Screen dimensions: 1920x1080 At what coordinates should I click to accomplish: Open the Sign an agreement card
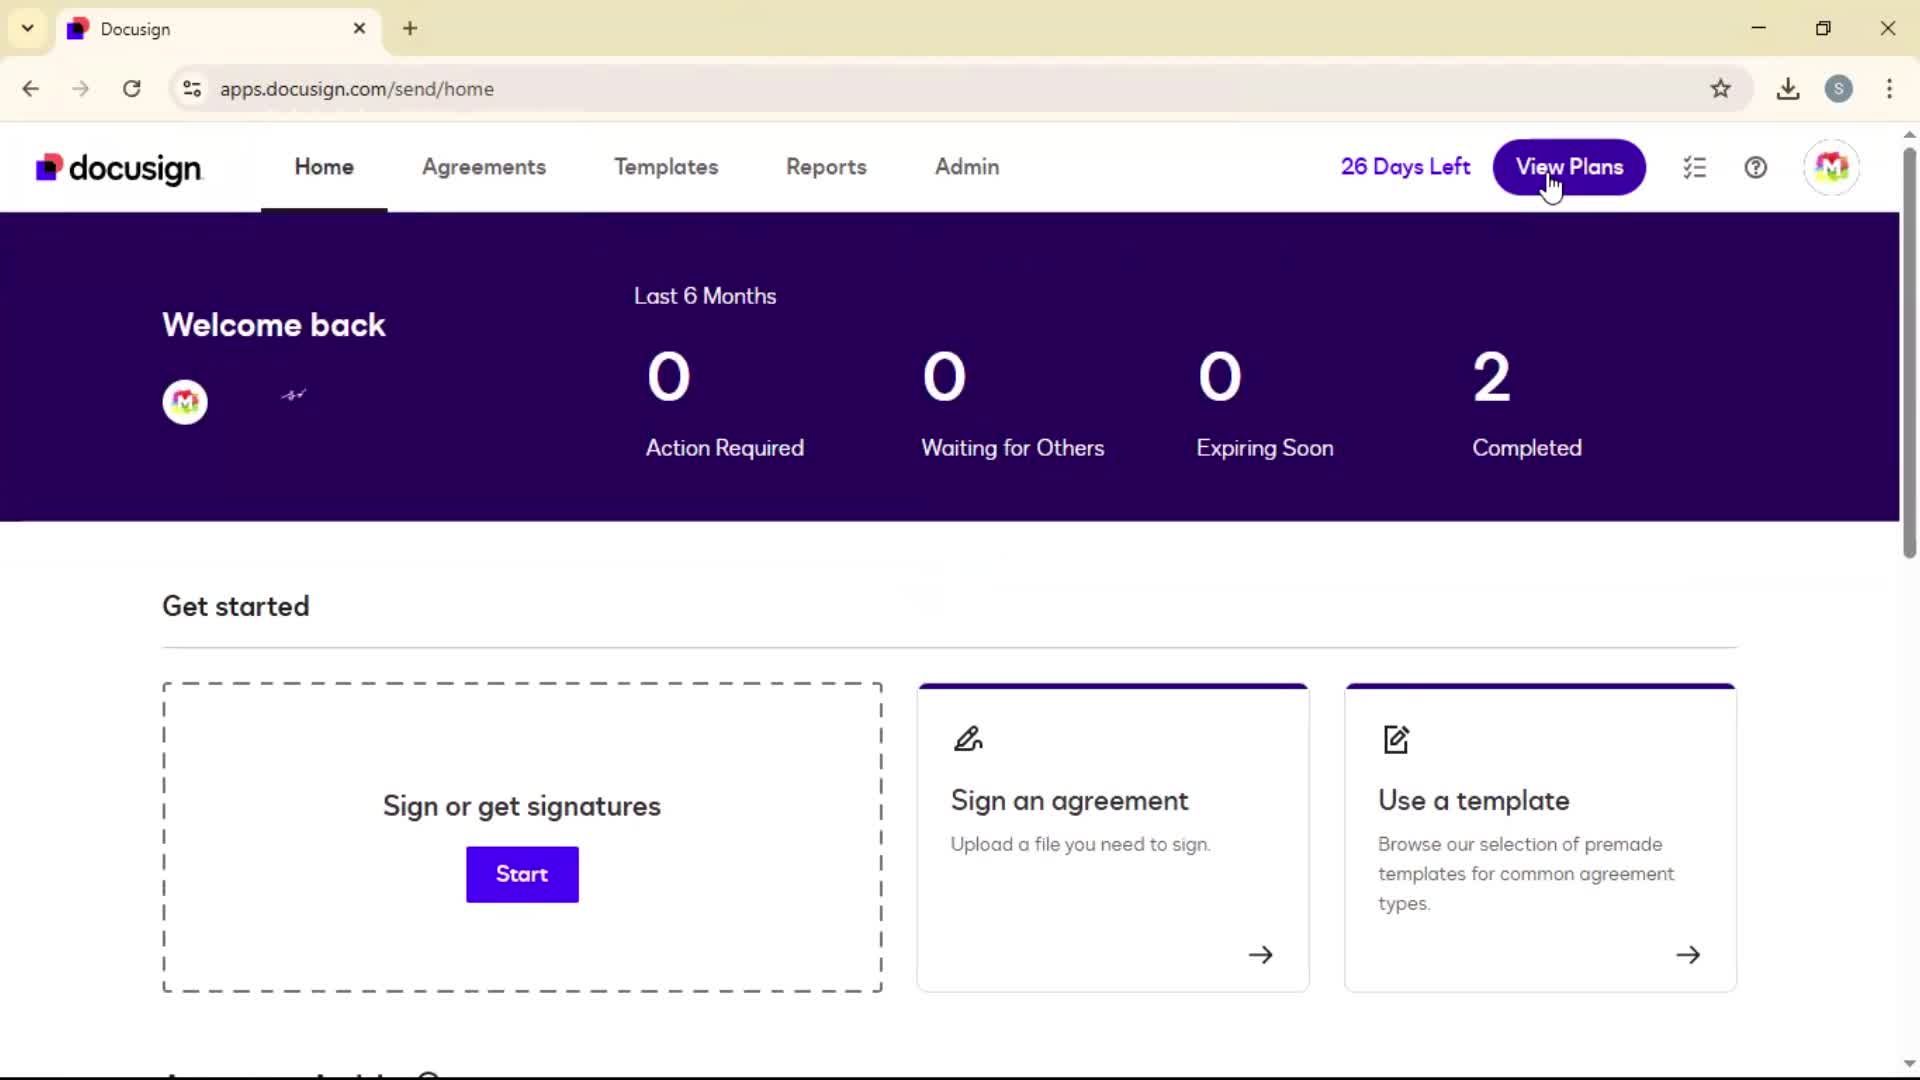[x=1113, y=838]
